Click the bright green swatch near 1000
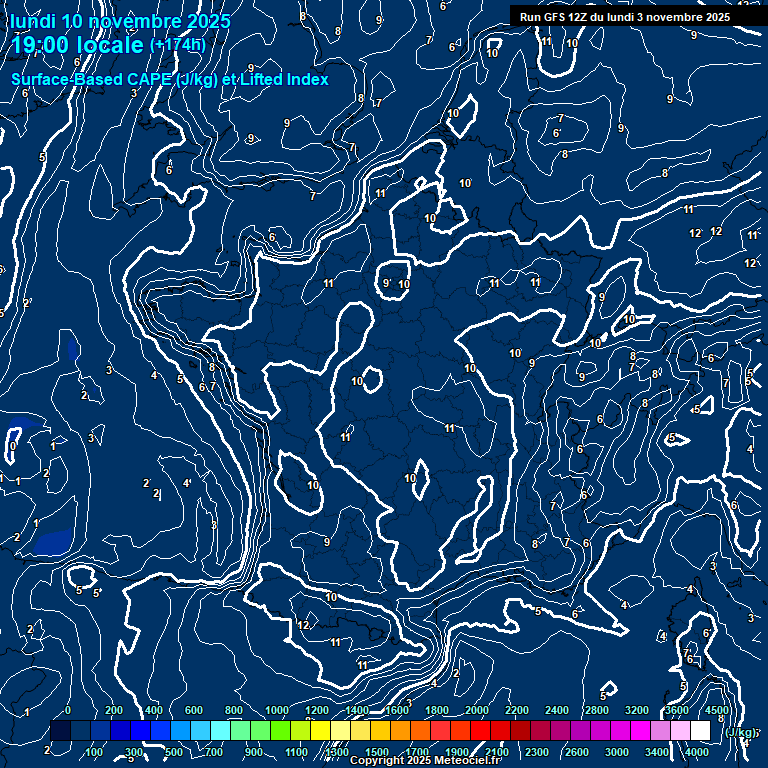768x768 pixels. pyautogui.click(x=280, y=730)
